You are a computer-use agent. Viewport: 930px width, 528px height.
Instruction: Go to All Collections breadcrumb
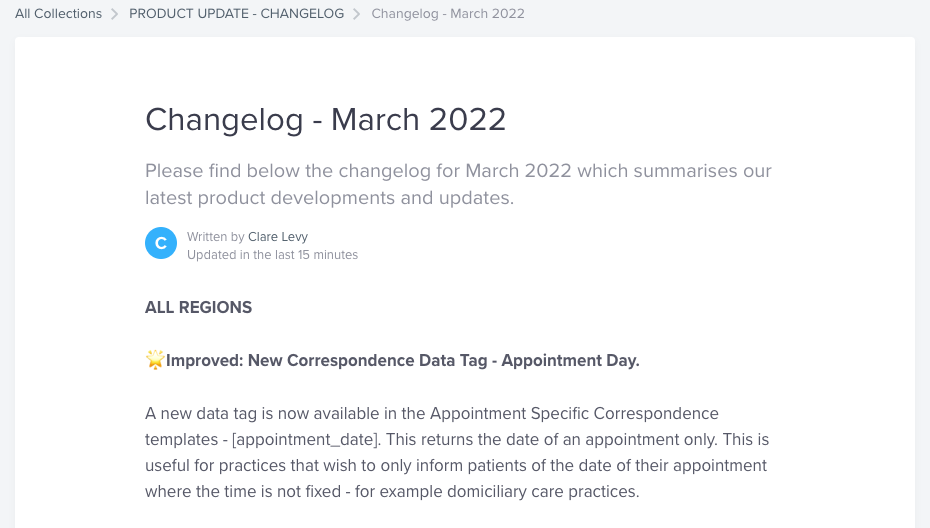58,14
